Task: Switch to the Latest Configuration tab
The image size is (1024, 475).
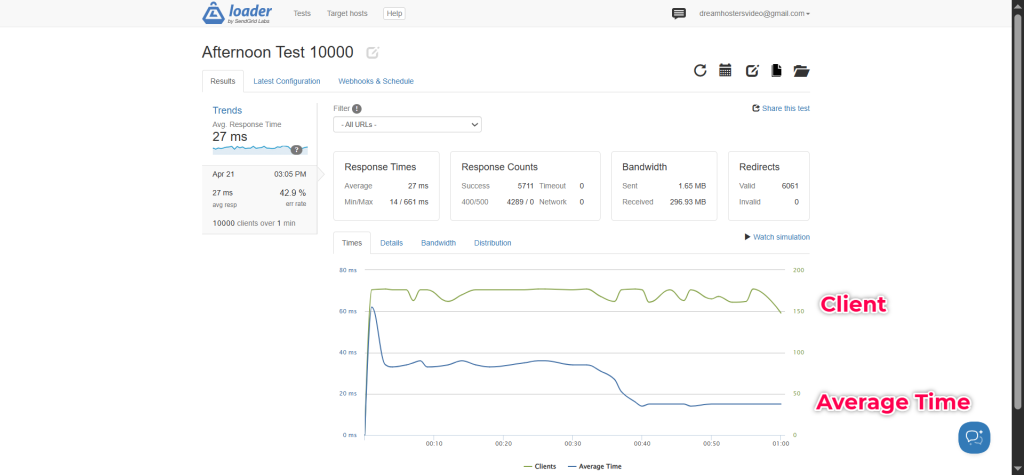Action: pos(287,81)
